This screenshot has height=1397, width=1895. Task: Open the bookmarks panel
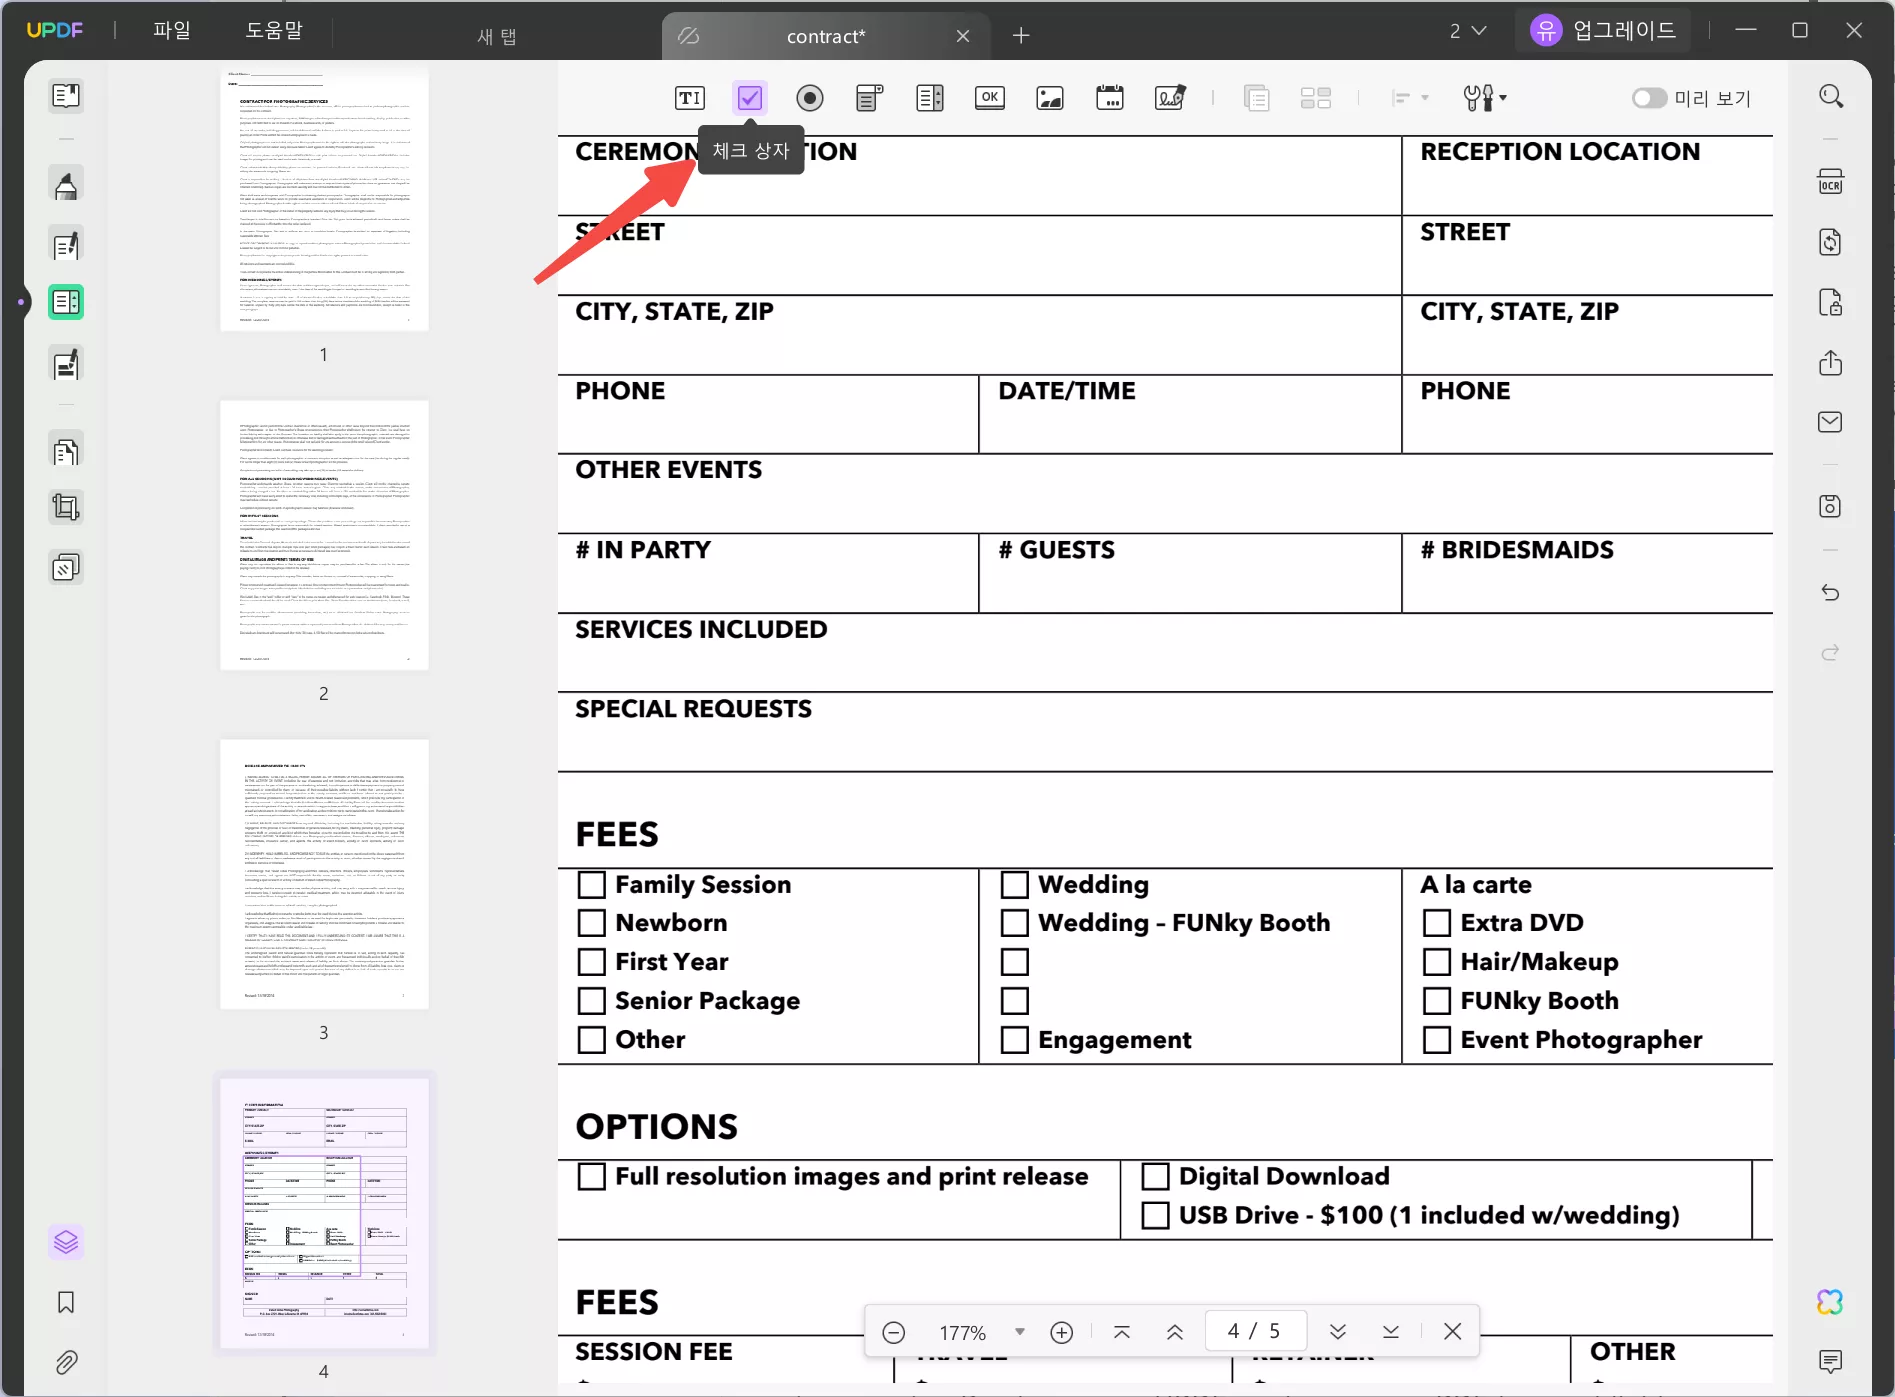pos(66,1302)
